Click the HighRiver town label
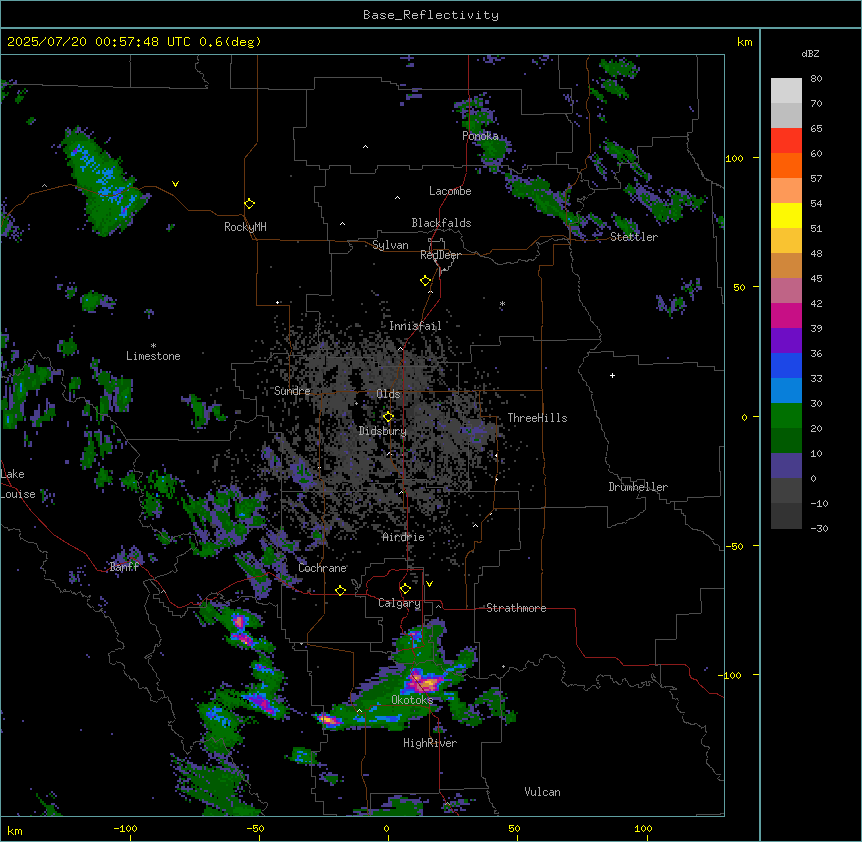862x842 pixels. pos(430,743)
